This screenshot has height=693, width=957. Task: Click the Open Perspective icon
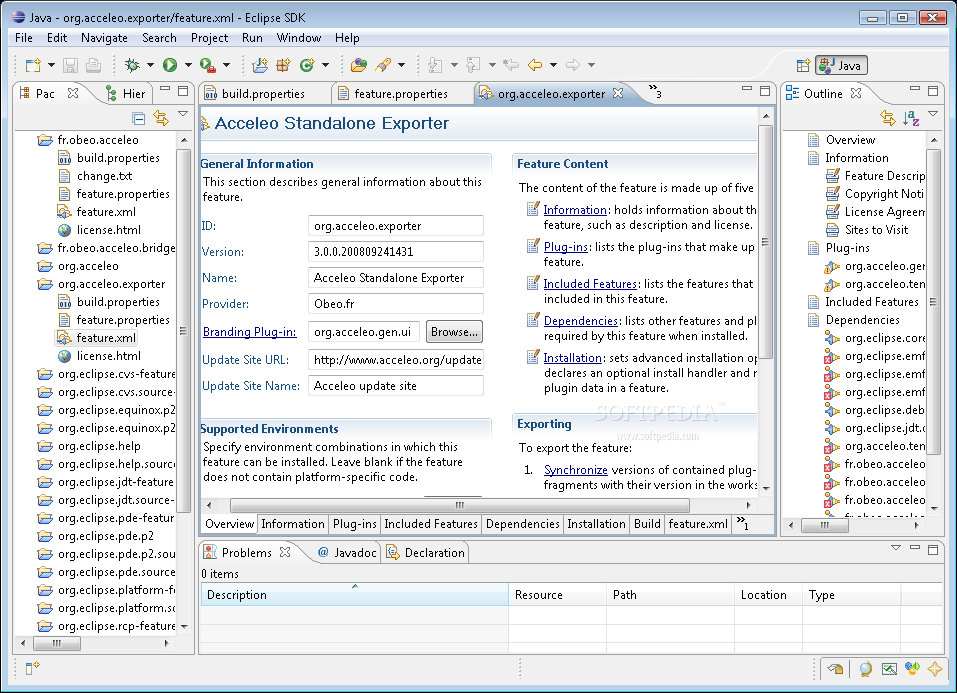point(803,65)
